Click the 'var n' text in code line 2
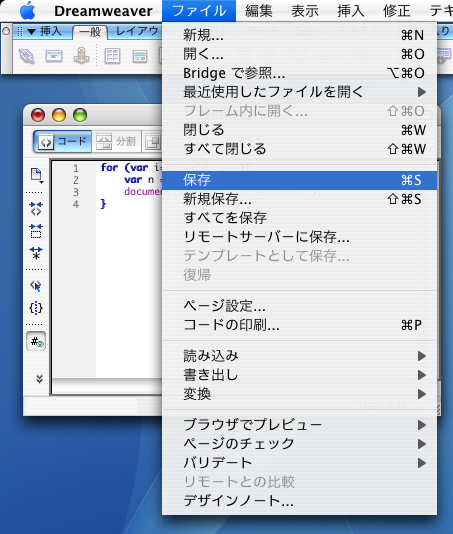 tap(139, 179)
